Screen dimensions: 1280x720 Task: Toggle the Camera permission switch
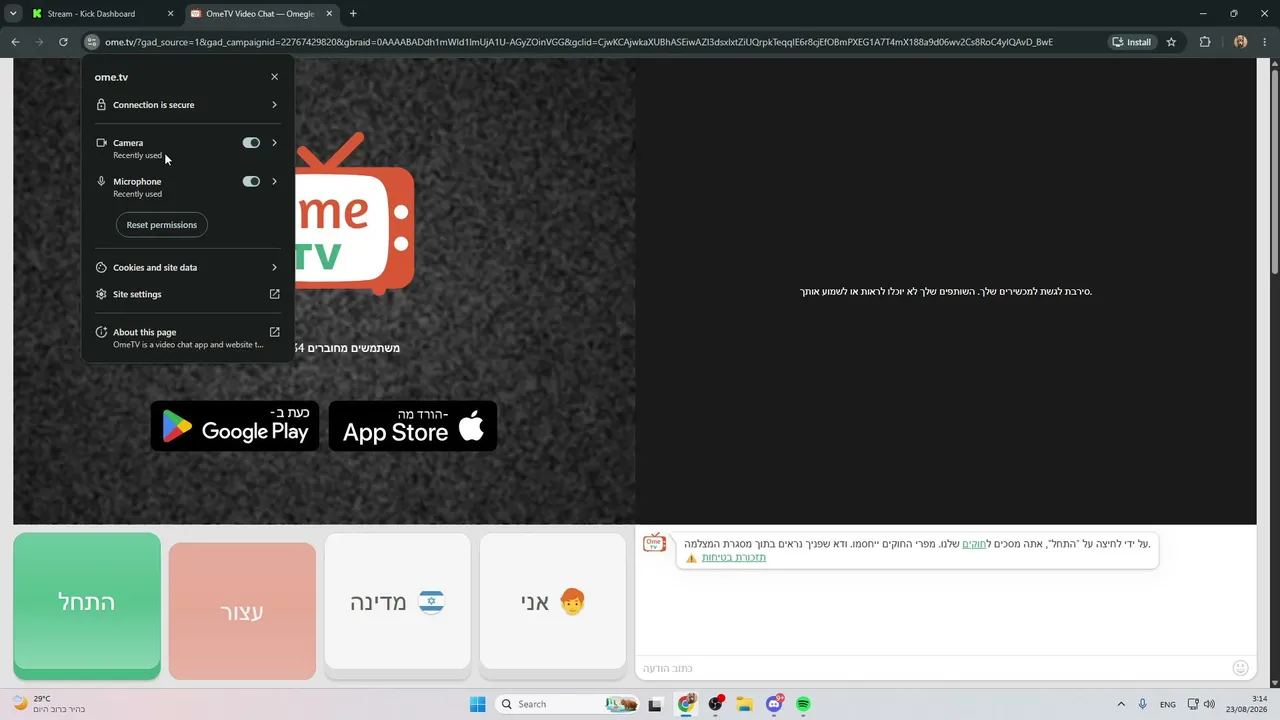coord(251,143)
